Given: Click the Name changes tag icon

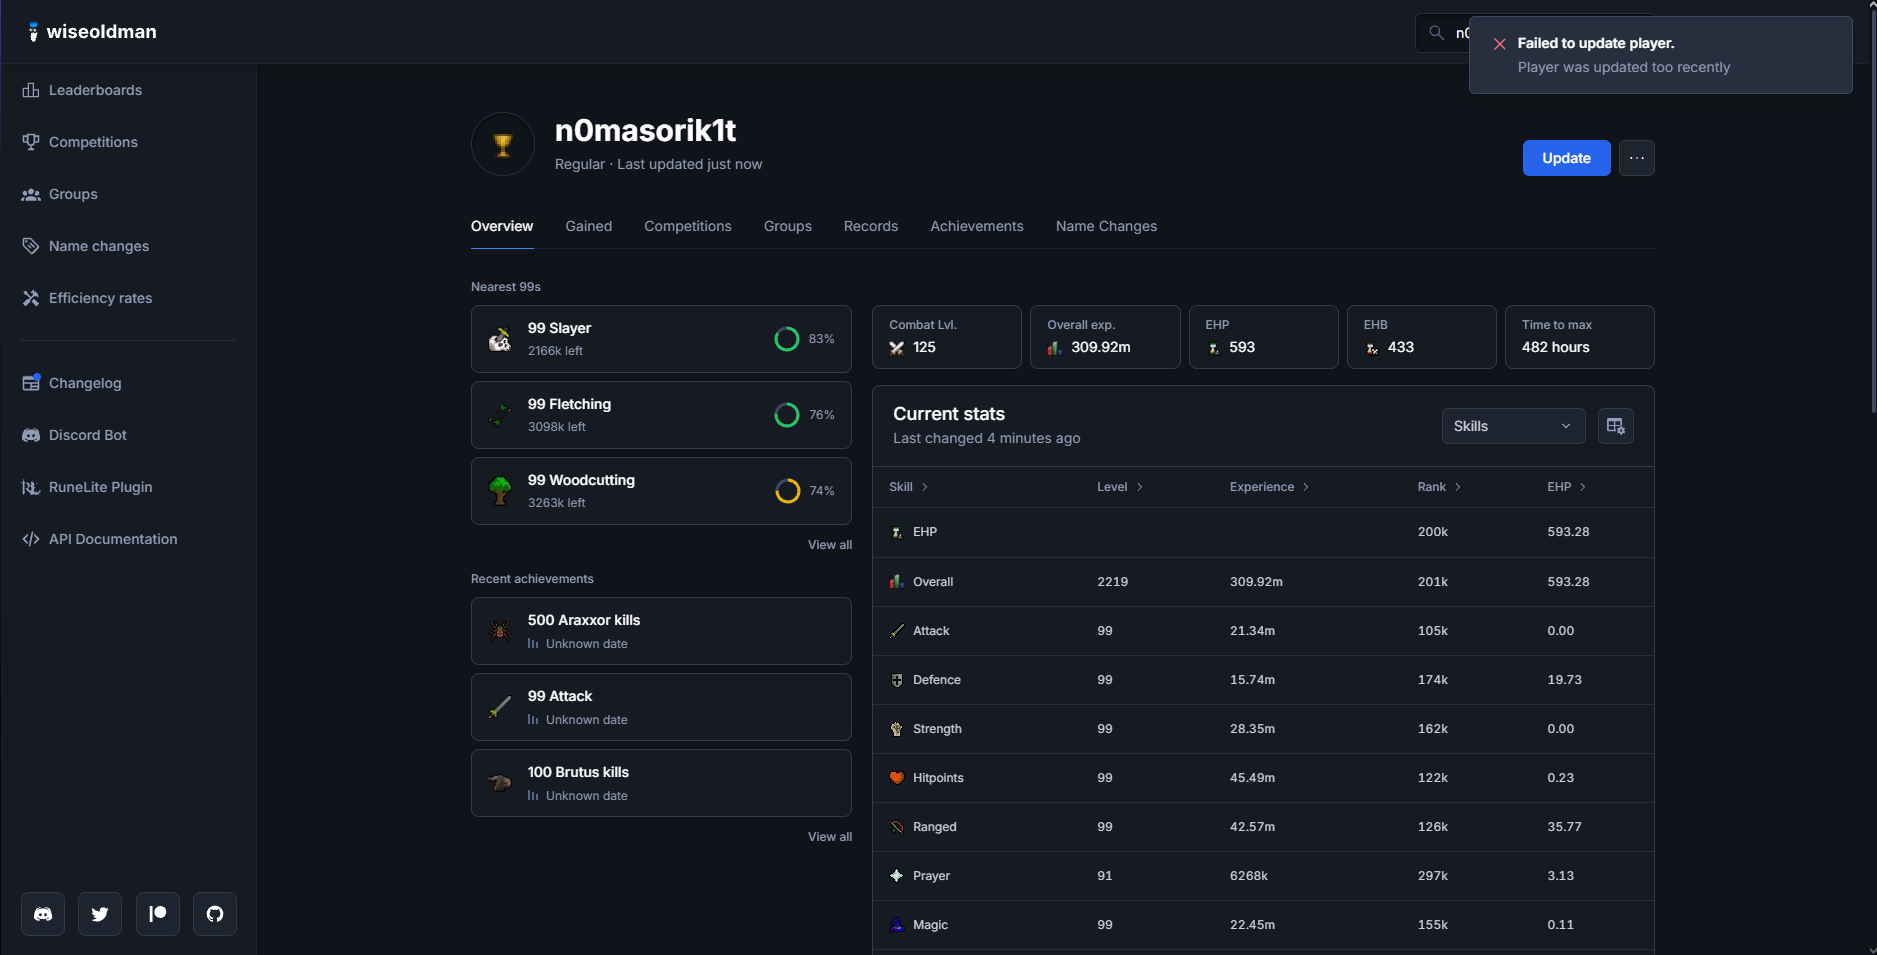Looking at the screenshot, I should (31, 246).
